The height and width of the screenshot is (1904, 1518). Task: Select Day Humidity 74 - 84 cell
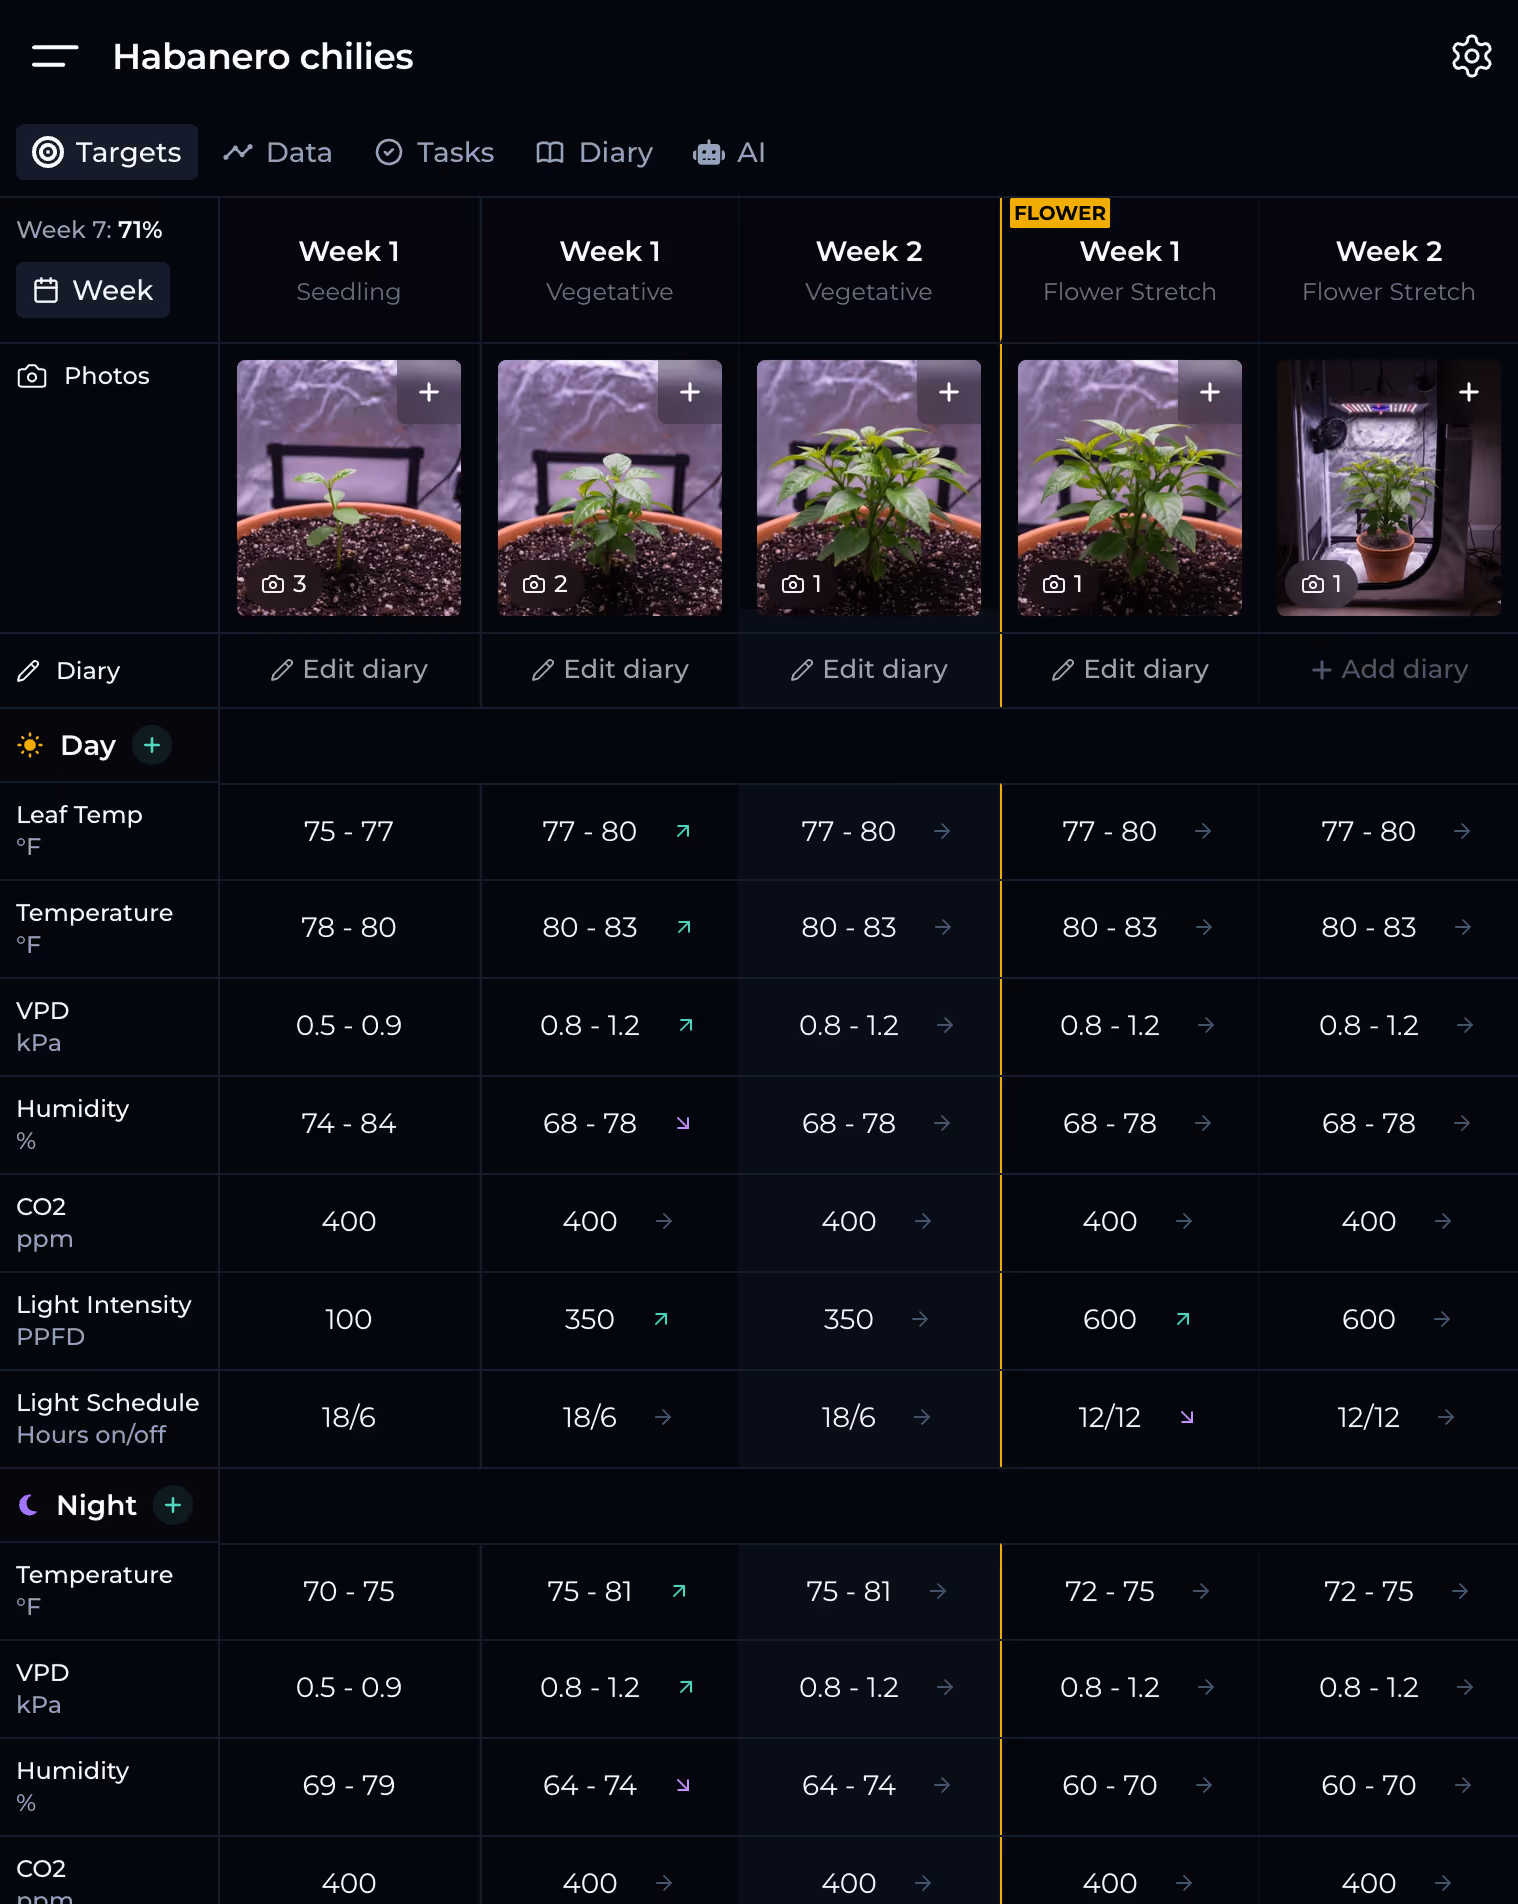(x=349, y=1123)
